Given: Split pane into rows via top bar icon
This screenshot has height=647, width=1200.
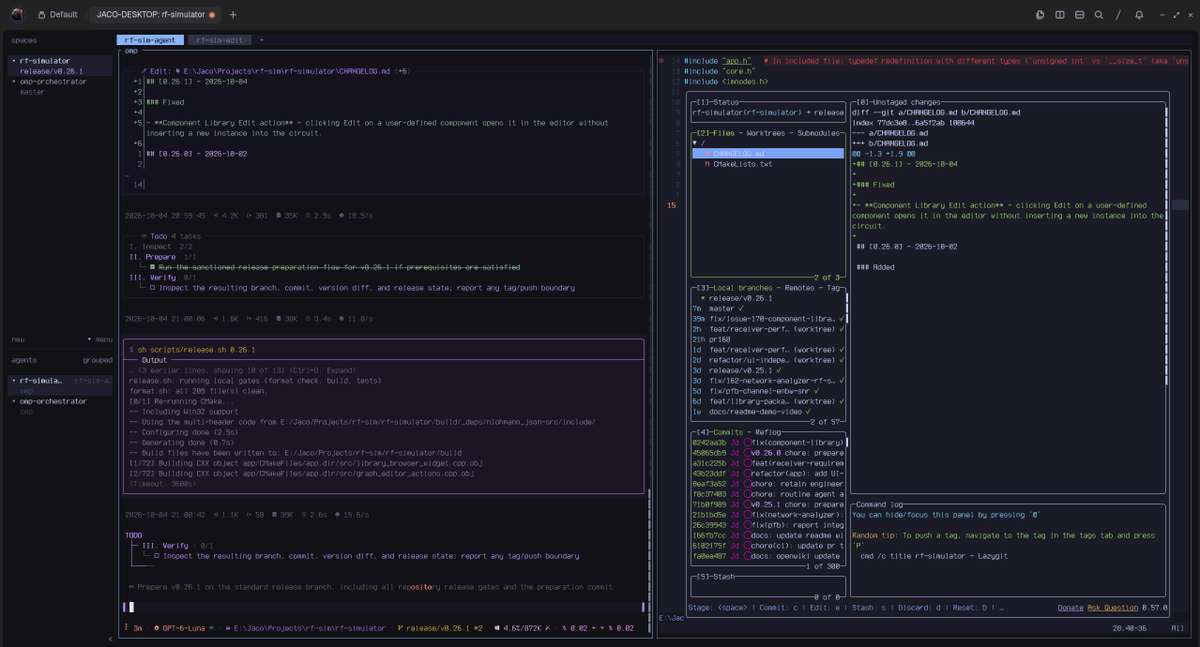Looking at the screenshot, I should click(1079, 15).
